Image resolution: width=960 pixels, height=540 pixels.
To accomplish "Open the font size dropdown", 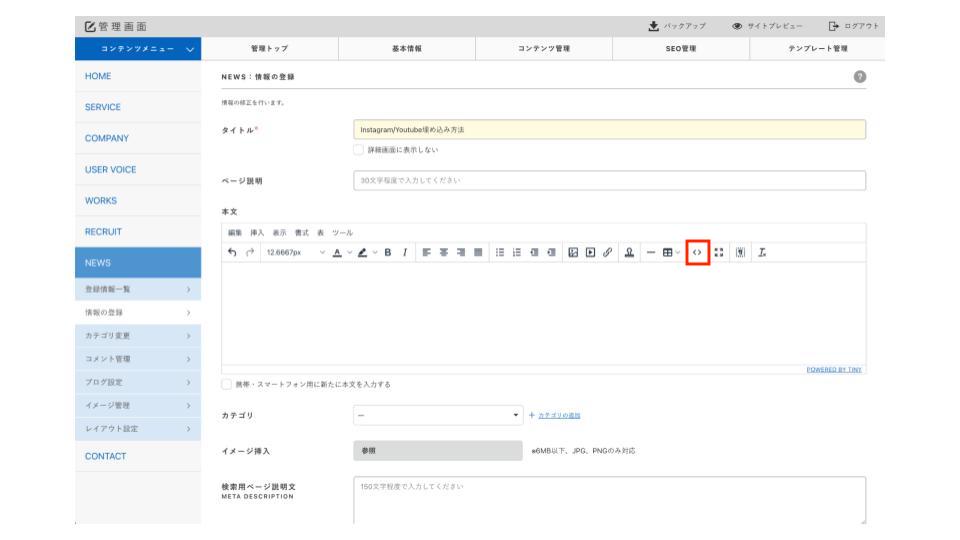I will (295, 252).
